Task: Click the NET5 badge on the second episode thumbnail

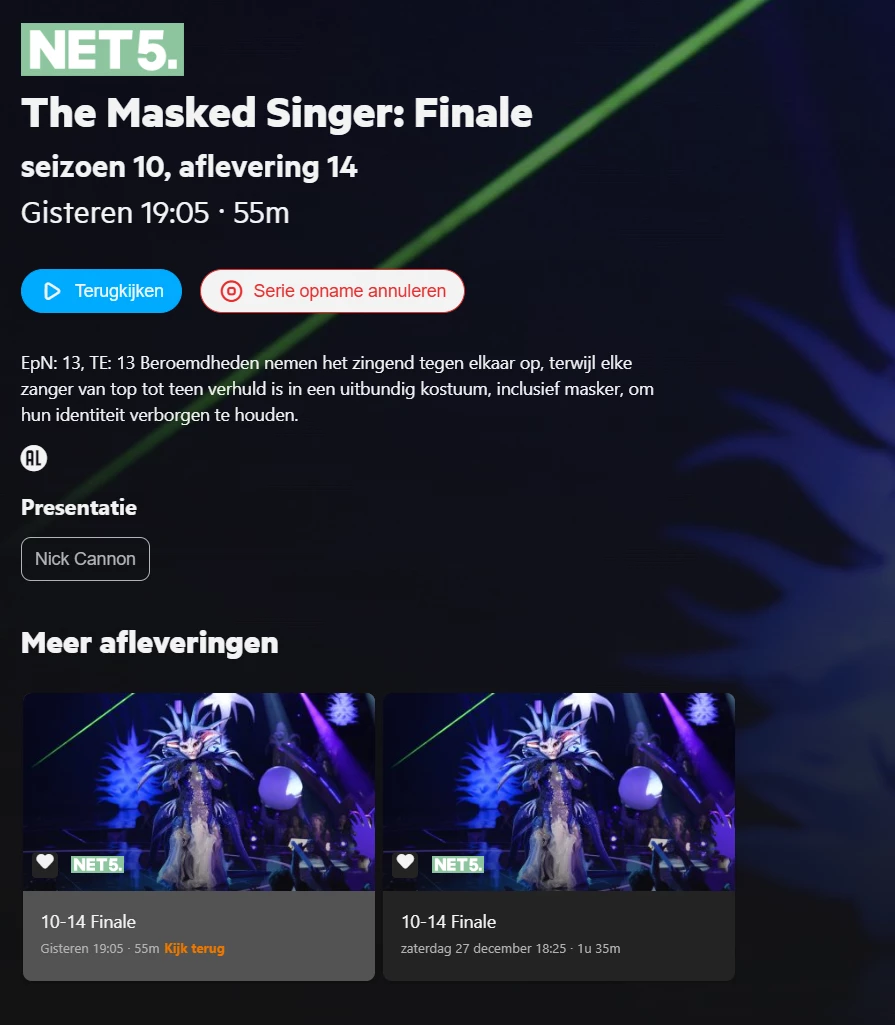Action: click(x=458, y=864)
